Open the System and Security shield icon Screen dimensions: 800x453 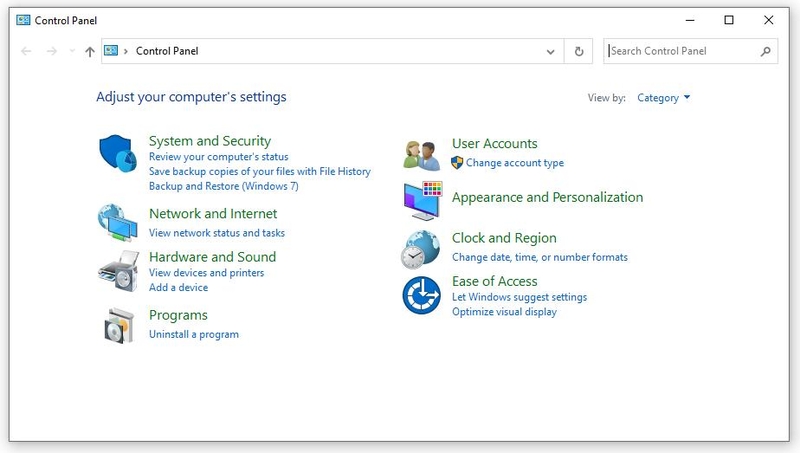tap(118, 154)
